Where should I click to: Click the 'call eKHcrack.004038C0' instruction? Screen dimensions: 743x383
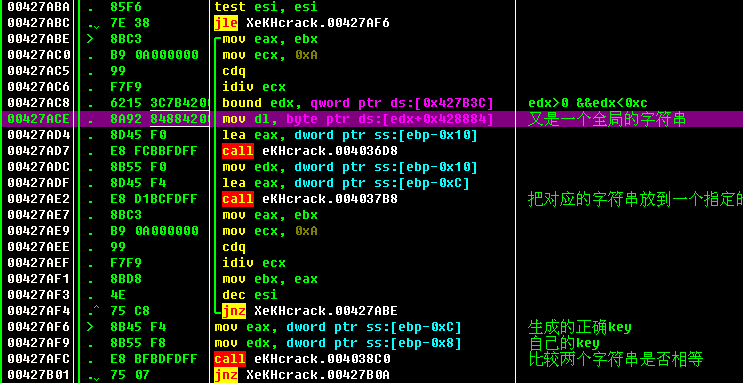coord(302,359)
